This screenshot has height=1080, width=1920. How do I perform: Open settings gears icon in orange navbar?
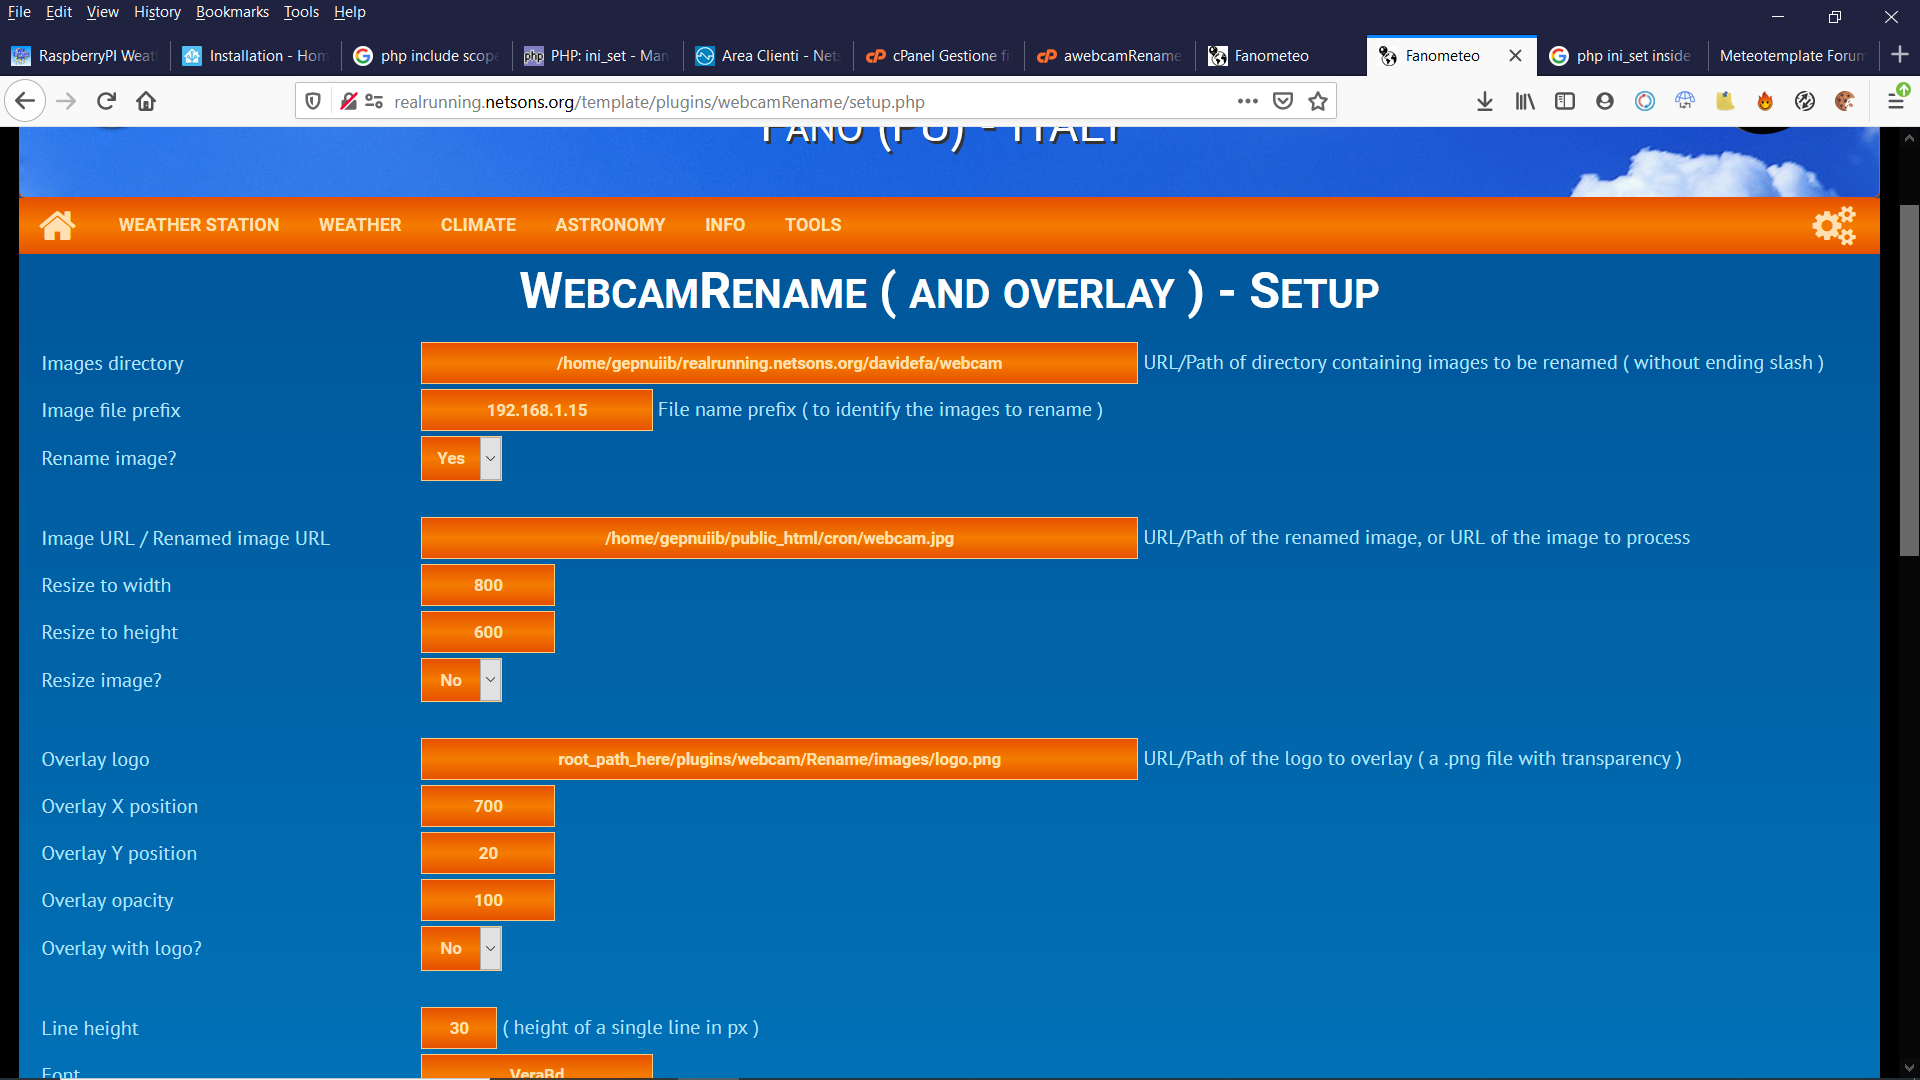click(x=1833, y=225)
